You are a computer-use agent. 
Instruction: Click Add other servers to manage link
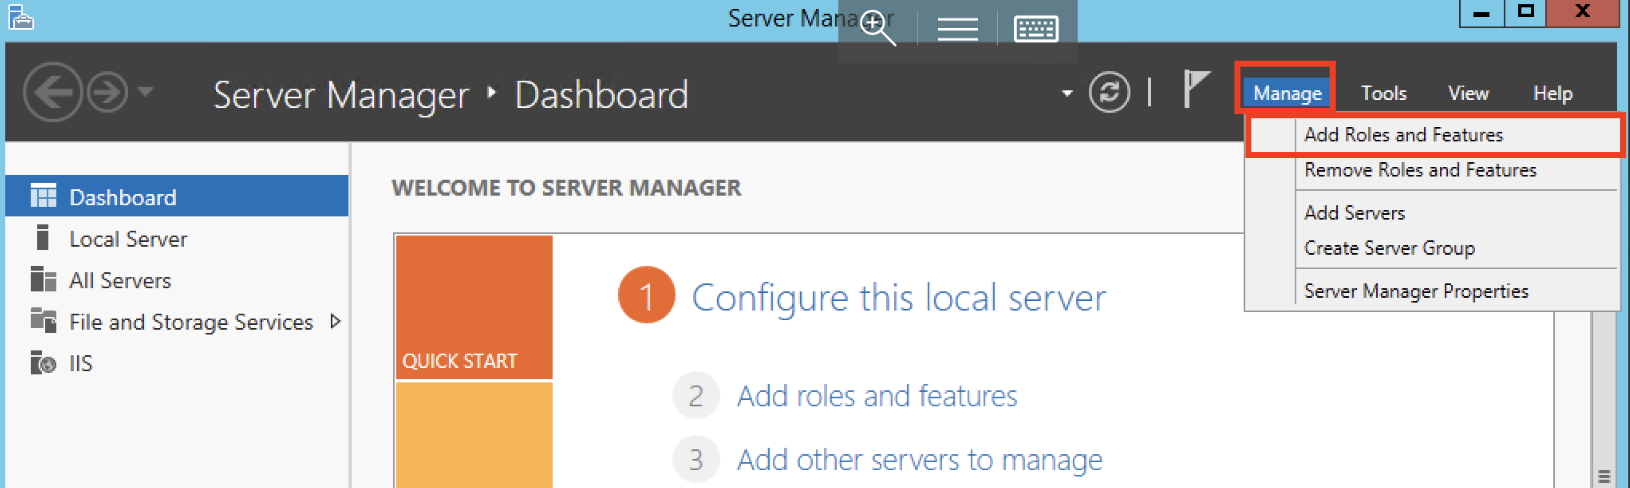coord(919,460)
